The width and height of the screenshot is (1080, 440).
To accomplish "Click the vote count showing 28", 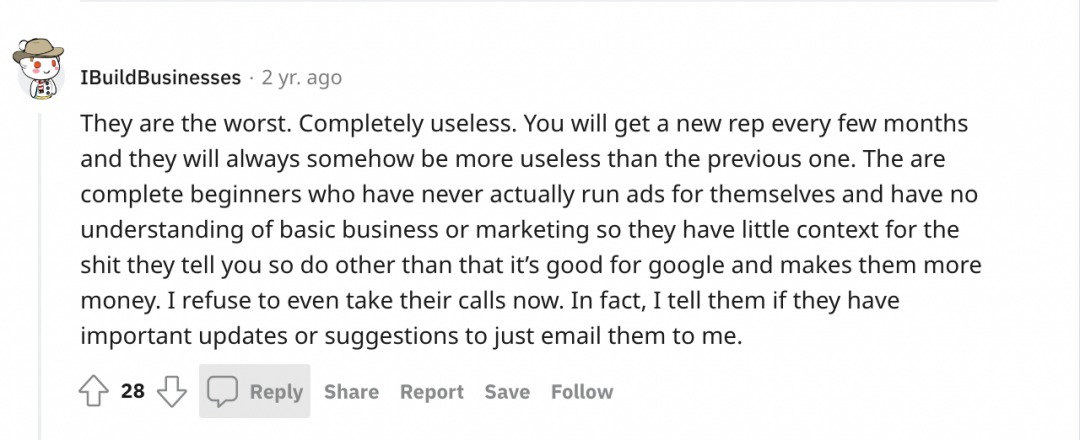I will point(133,392).
